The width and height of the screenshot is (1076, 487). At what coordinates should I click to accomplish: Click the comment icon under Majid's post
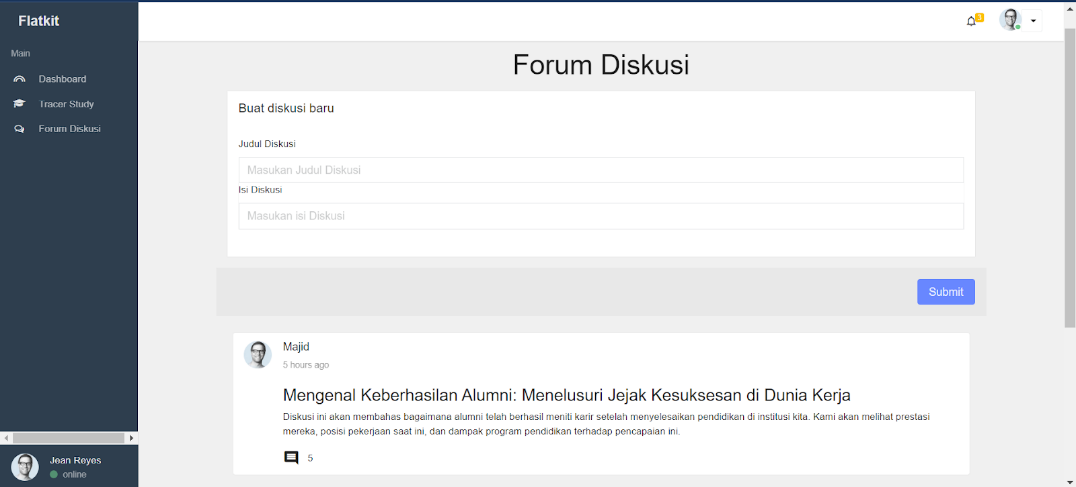[291, 458]
